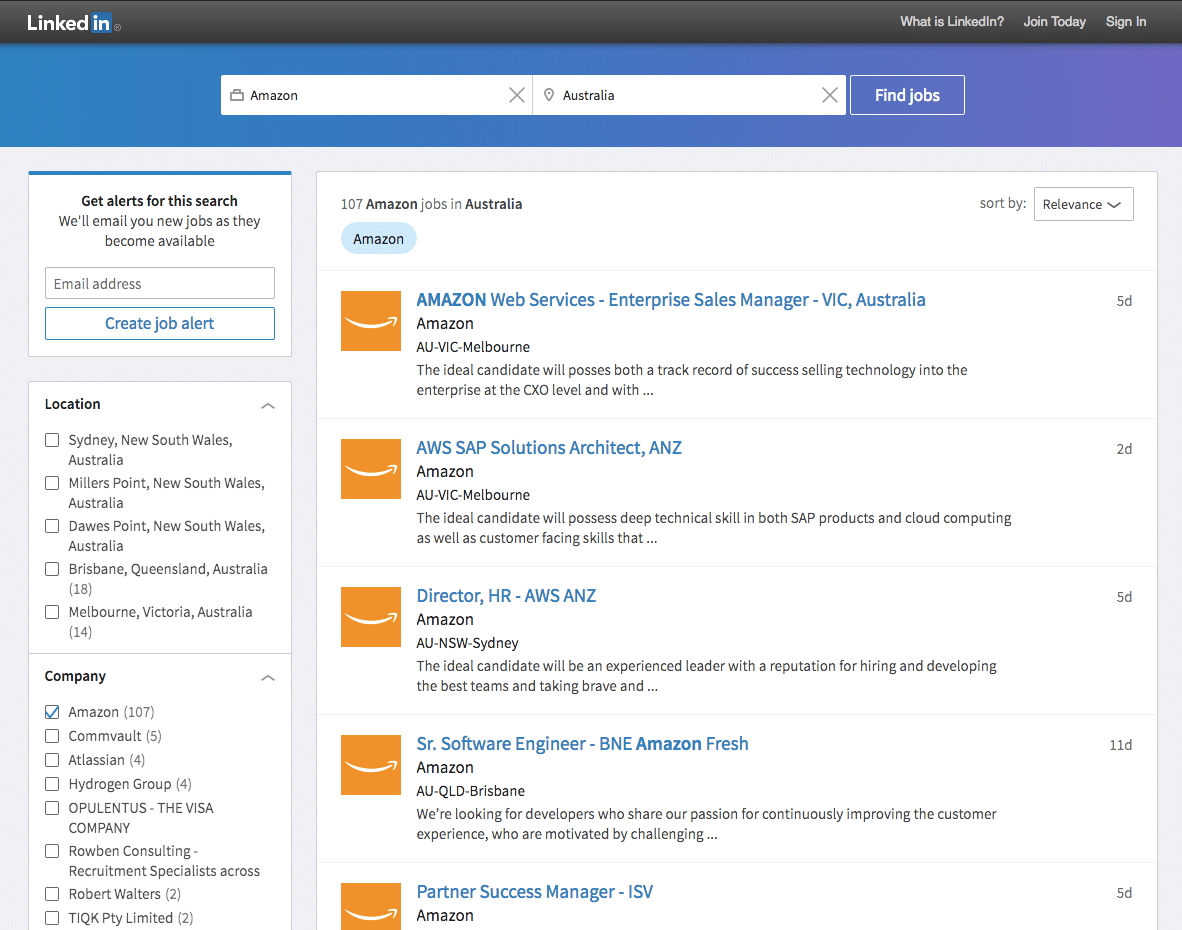Viewport: 1182px width, 930px height.
Task: Check the Sydney, New South Wales location filter
Action: (x=52, y=440)
